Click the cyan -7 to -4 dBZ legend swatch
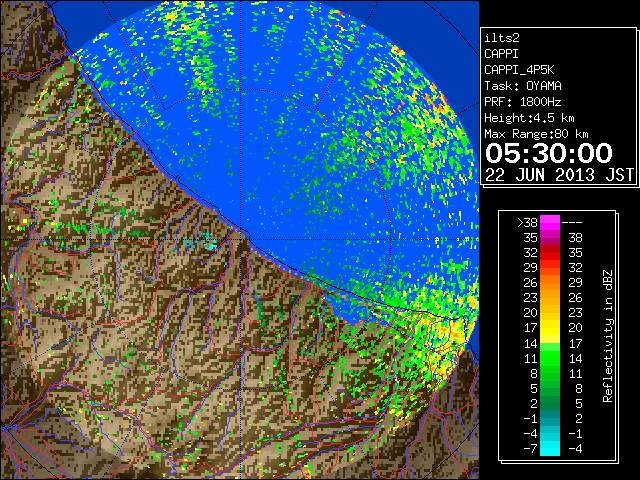Image resolution: width=640 pixels, height=480 pixels. (550, 448)
